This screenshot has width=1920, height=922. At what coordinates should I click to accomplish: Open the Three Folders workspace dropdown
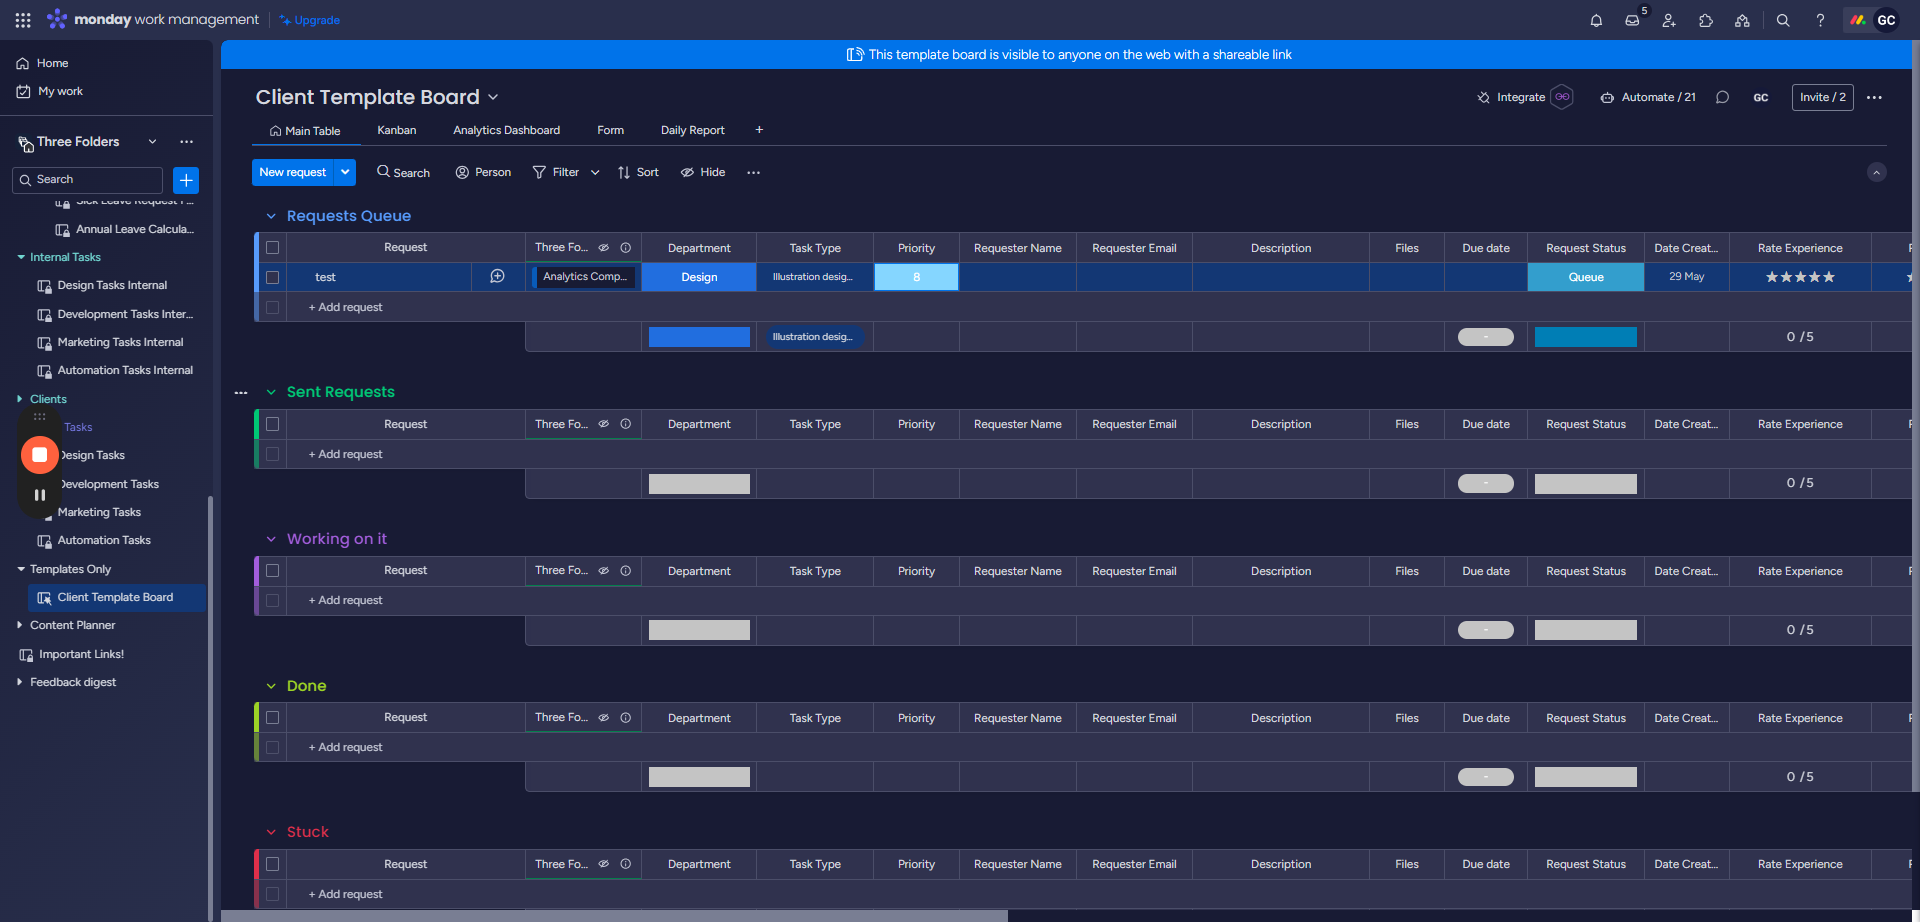152,142
